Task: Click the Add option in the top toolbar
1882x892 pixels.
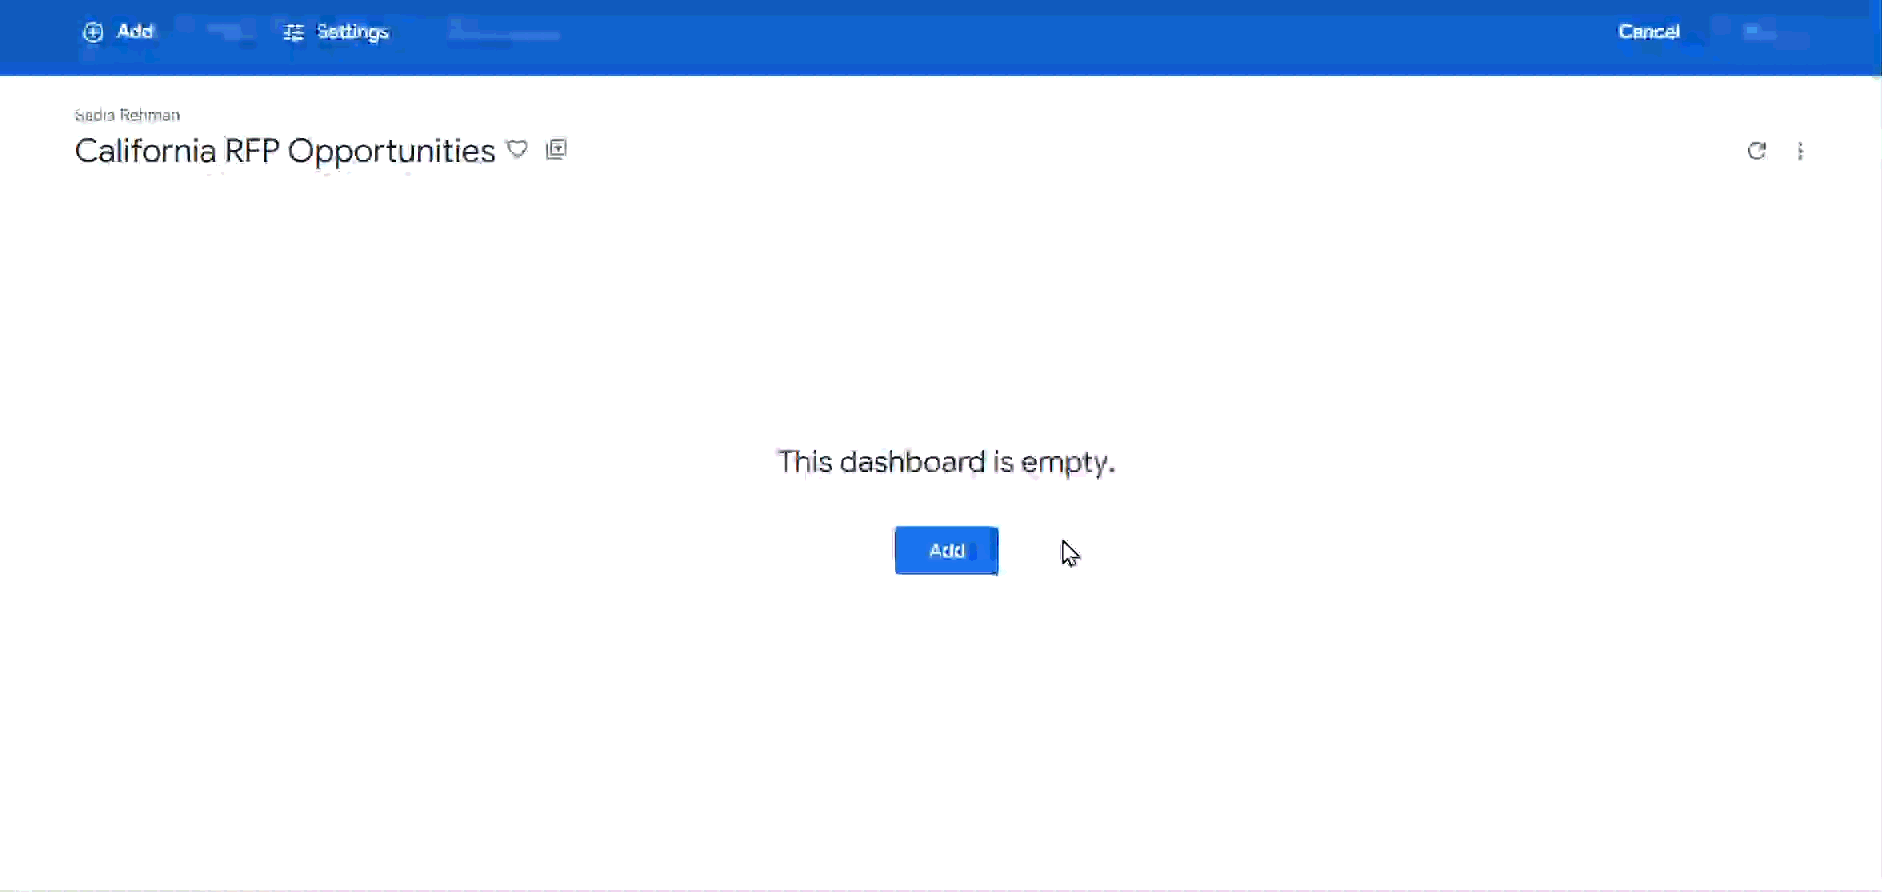Action: point(118,32)
